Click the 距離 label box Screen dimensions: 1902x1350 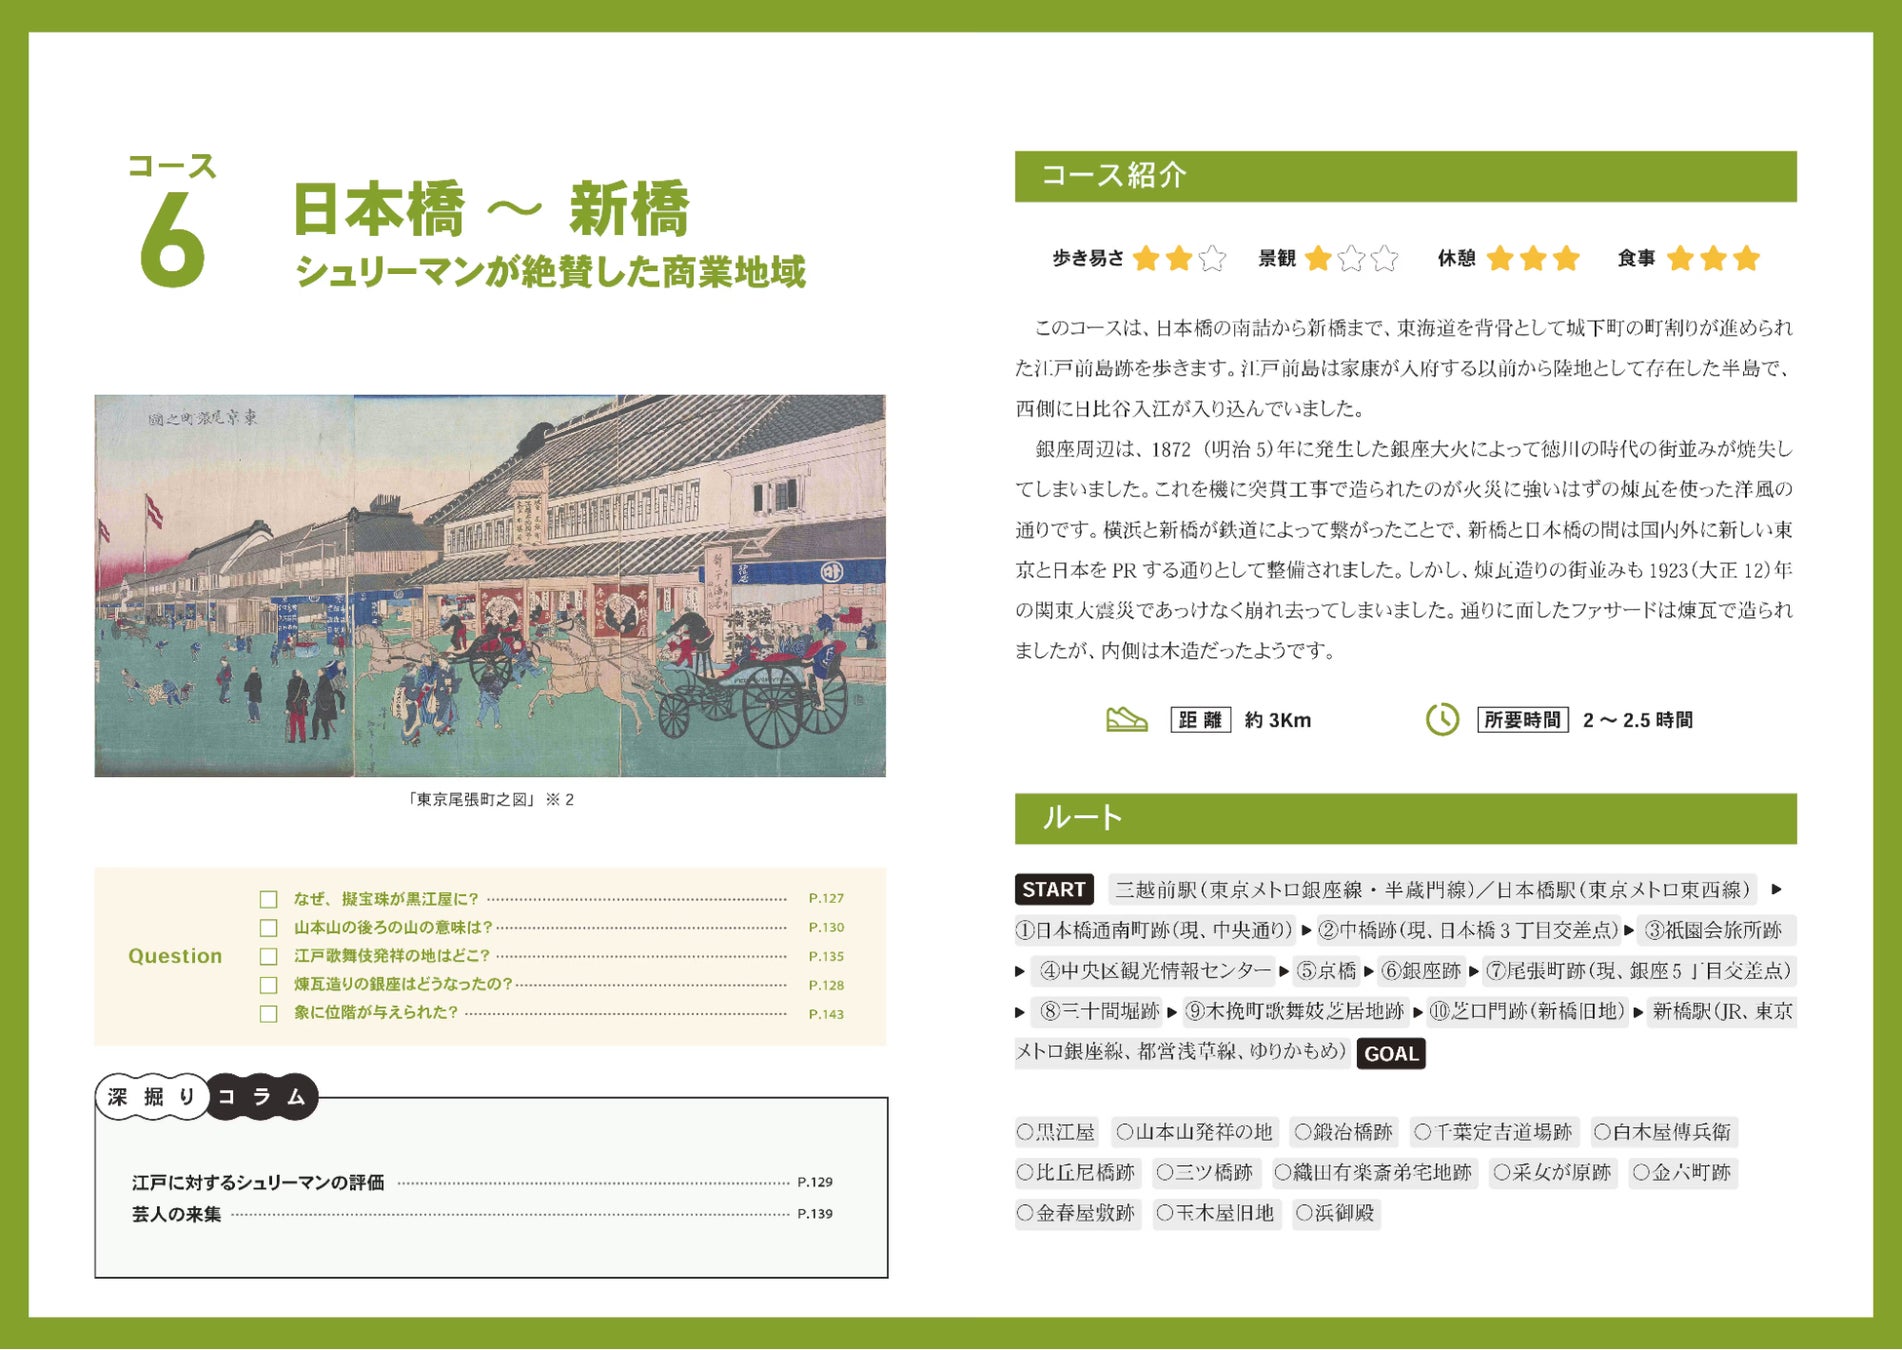[x=1200, y=720]
